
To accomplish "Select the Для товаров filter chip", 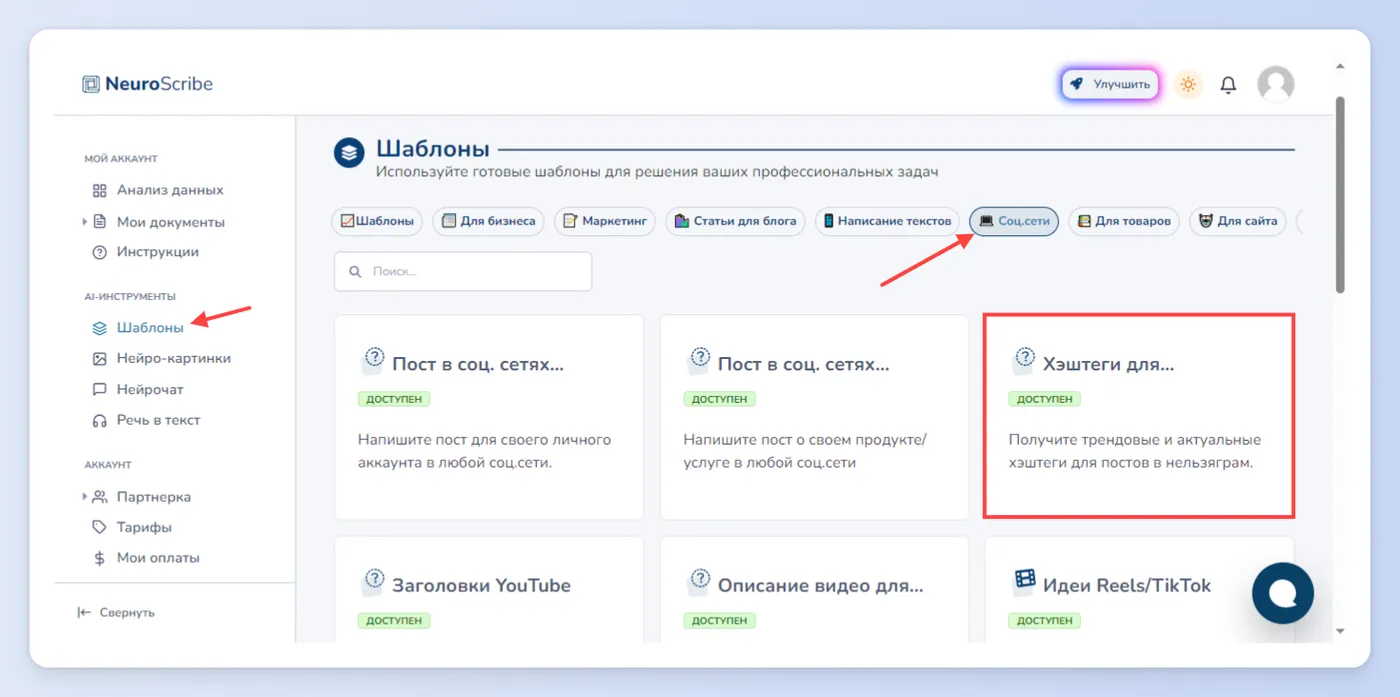I will [1124, 221].
